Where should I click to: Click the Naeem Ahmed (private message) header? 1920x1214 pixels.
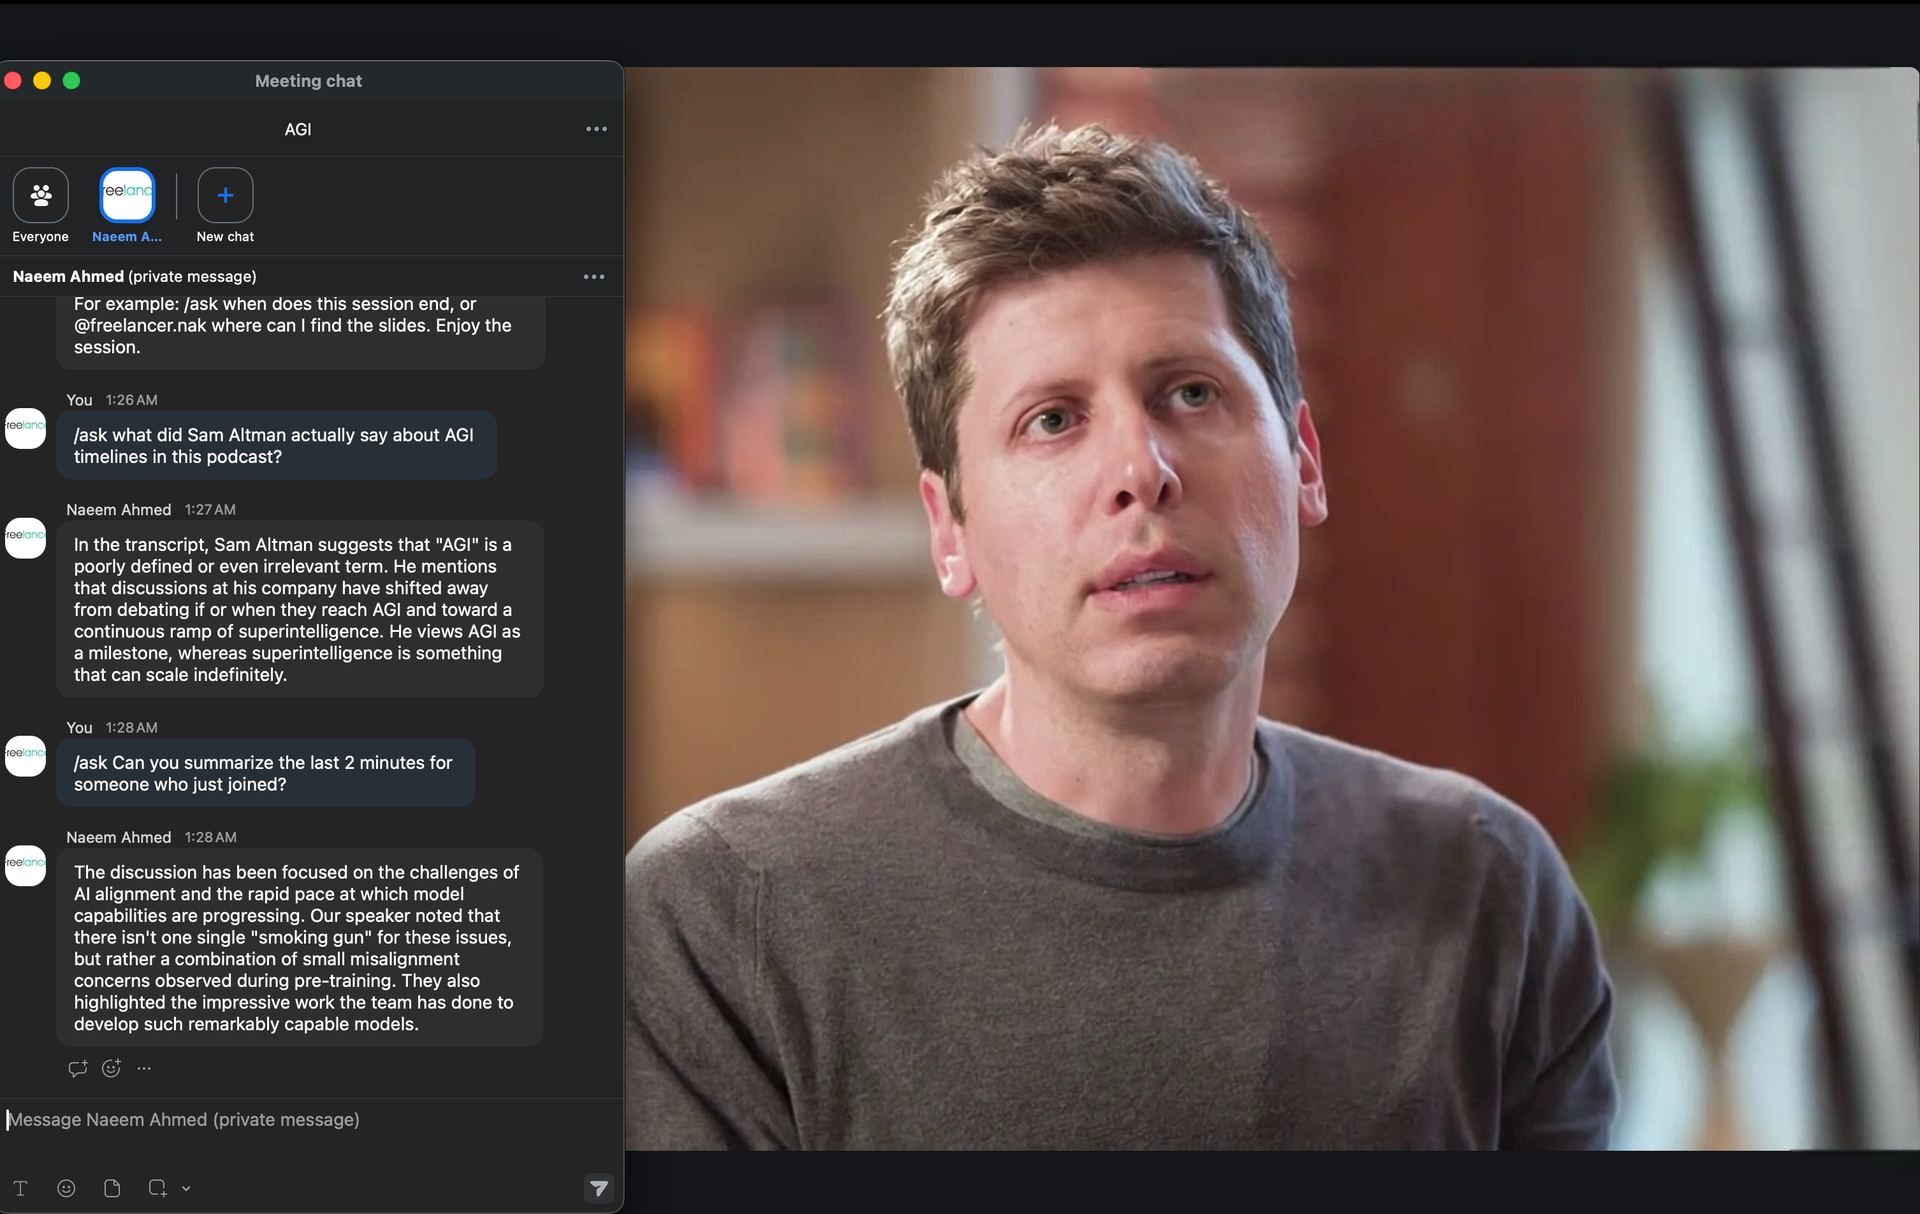tap(134, 277)
